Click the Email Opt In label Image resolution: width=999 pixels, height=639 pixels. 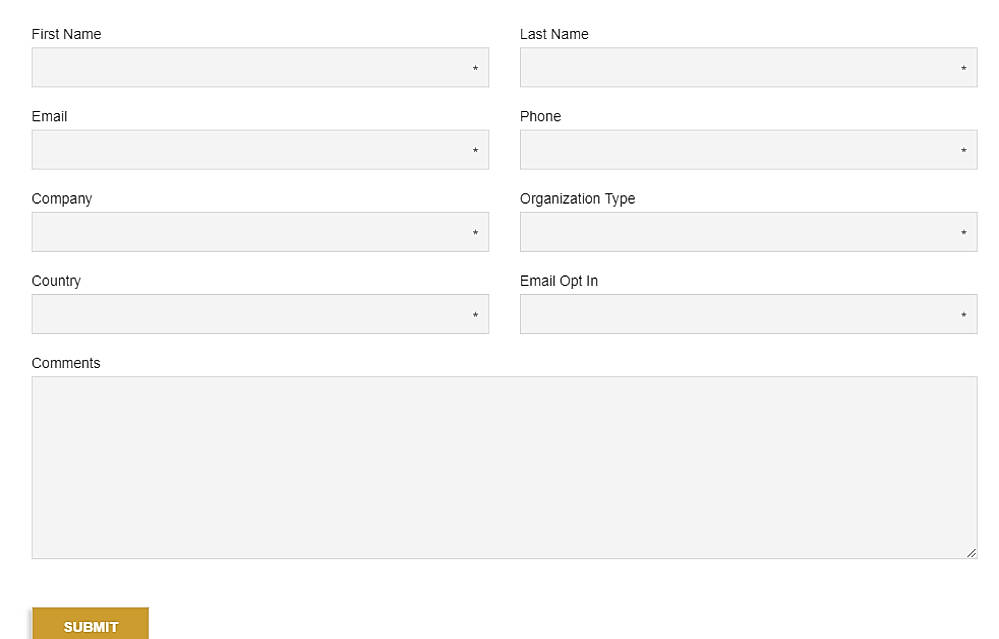(558, 280)
